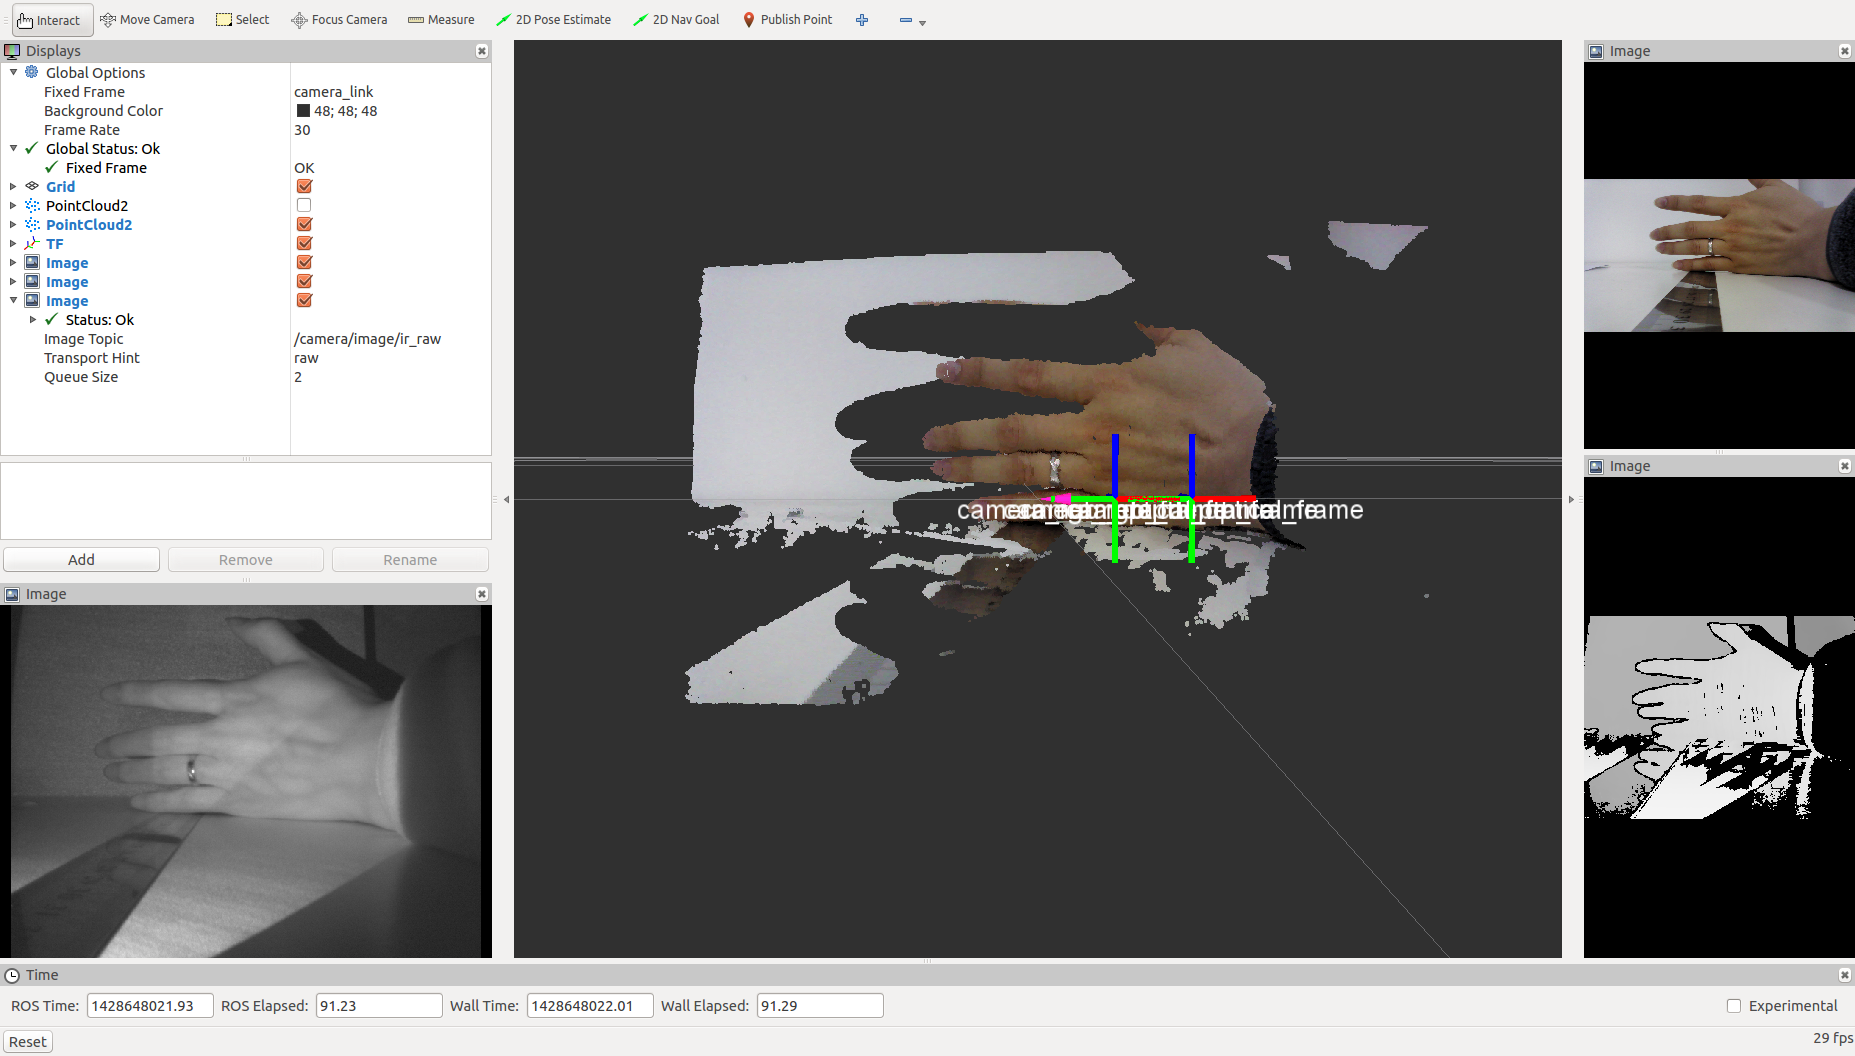
Task: Select the 2D Pose Estimate tool
Action: pos(553,20)
